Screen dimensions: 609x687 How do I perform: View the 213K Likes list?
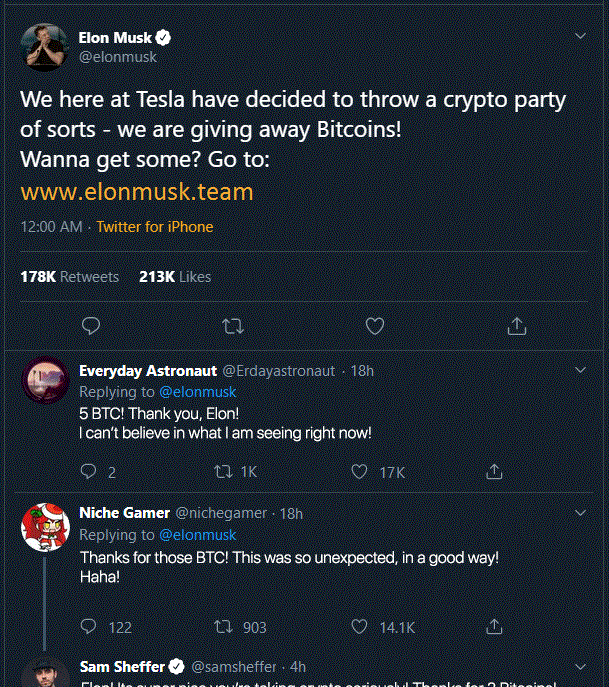(175, 276)
